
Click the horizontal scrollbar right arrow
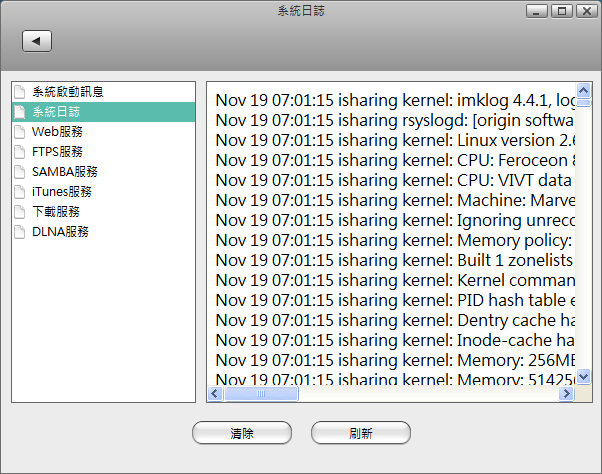click(x=567, y=394)
